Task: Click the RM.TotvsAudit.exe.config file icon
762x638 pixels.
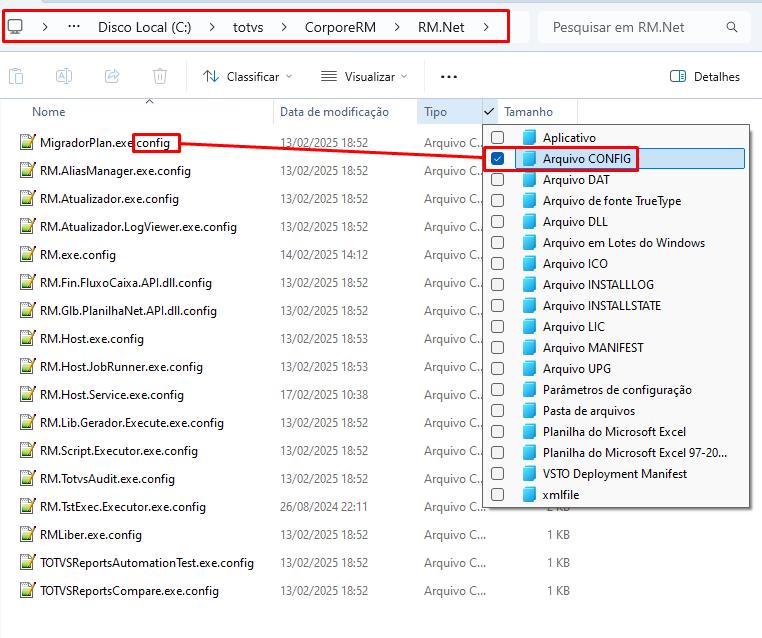Action: point(27,478)
